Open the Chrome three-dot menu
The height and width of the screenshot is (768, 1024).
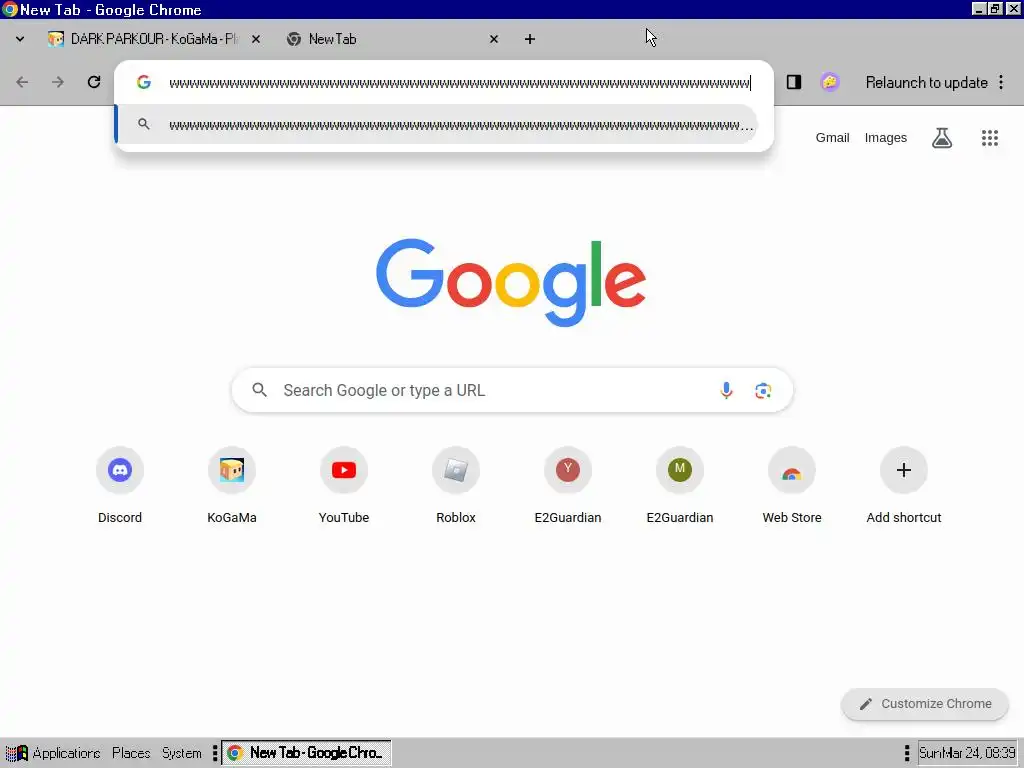pos(1001,82)
